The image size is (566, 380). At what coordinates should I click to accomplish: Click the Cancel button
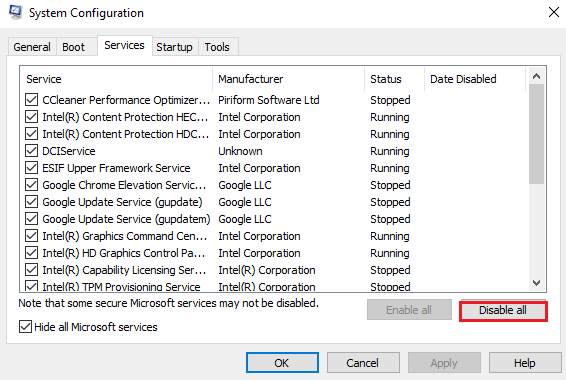tap(363, 363)
